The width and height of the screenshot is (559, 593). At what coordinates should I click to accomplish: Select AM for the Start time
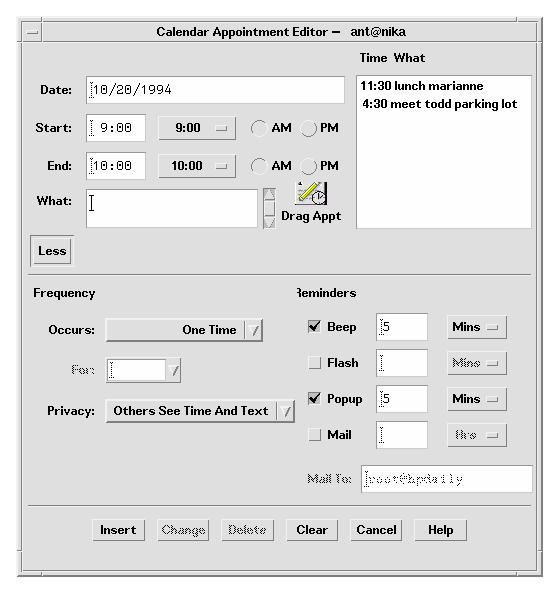259,128
